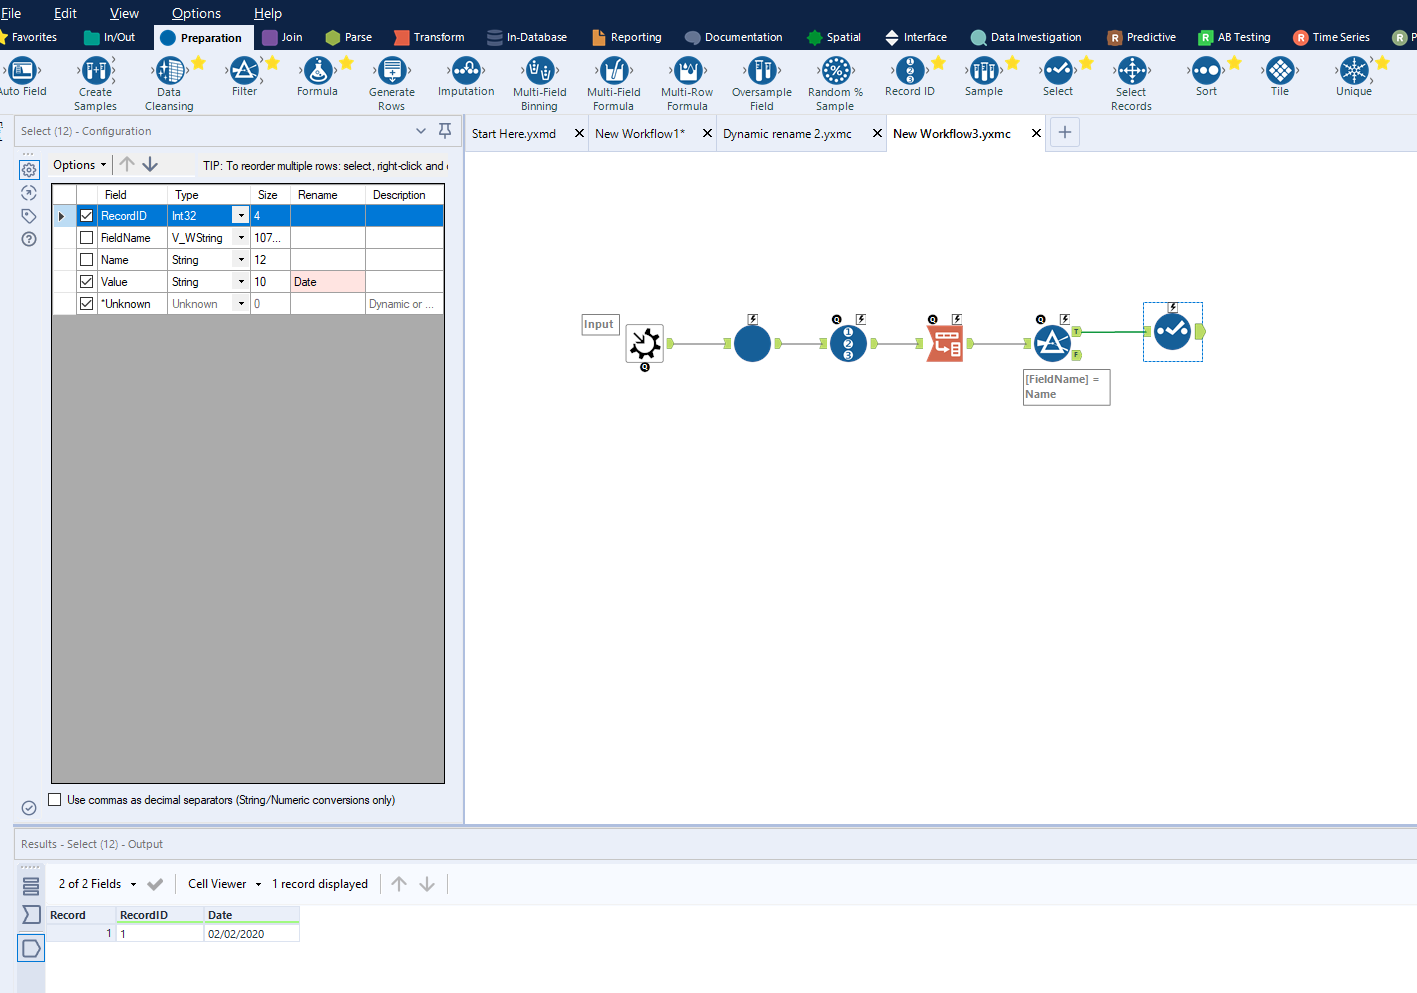Click the plus button to add a workflow

pos(1064,132)
